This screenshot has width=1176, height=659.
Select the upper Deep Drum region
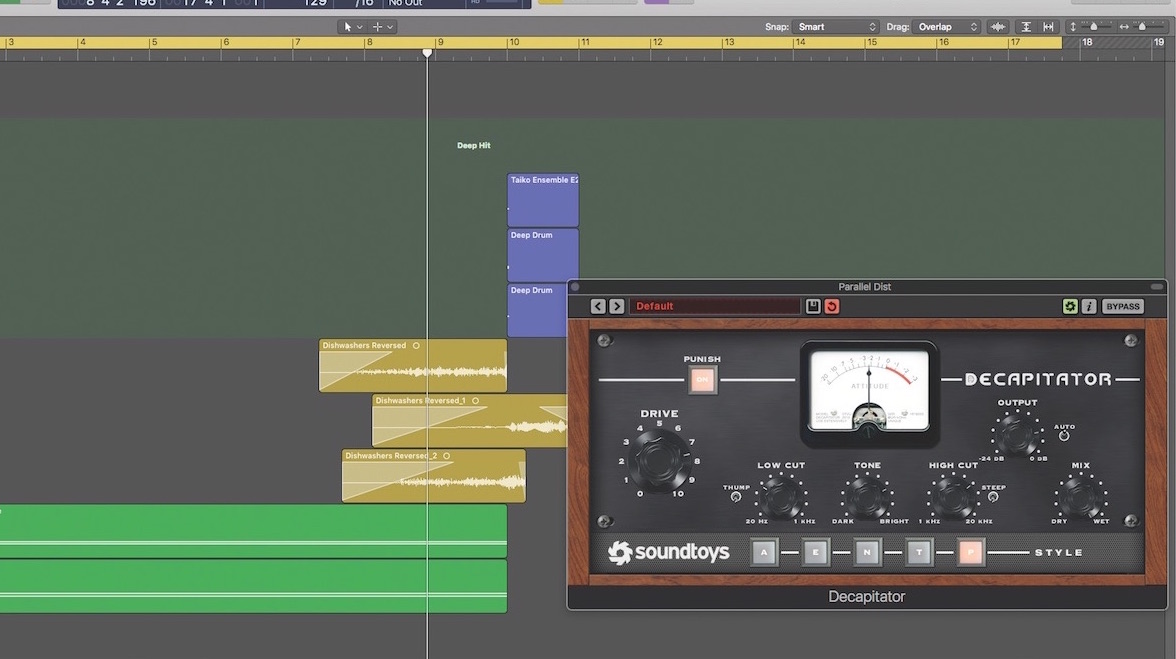coord(543,256)
